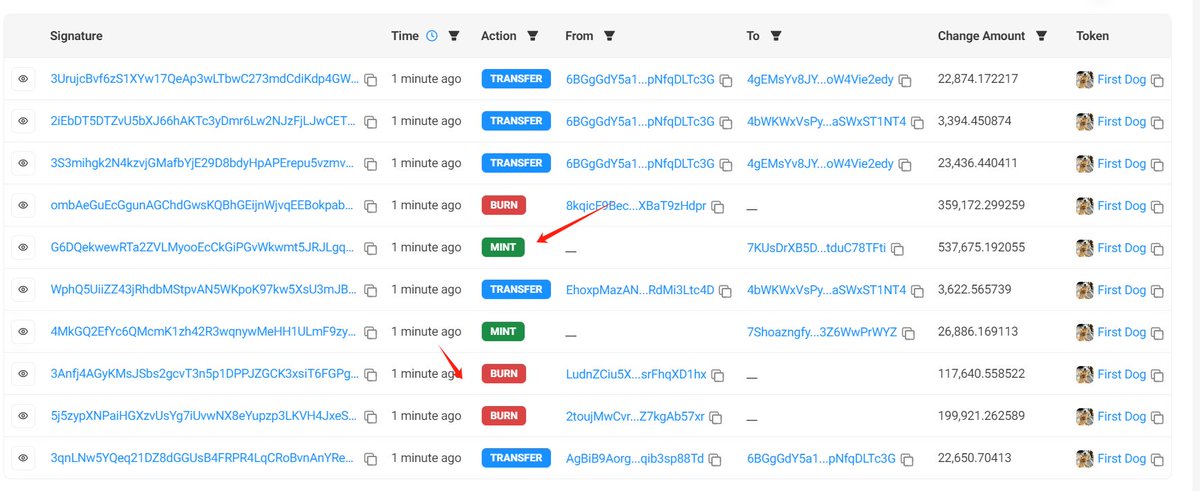Open the To column filter
The width and height of the screenshot is (1200, 491).
776,36
